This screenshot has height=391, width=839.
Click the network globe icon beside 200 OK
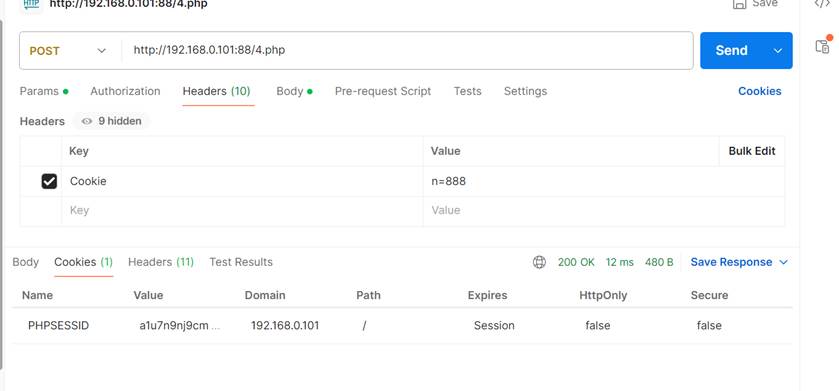539,262
